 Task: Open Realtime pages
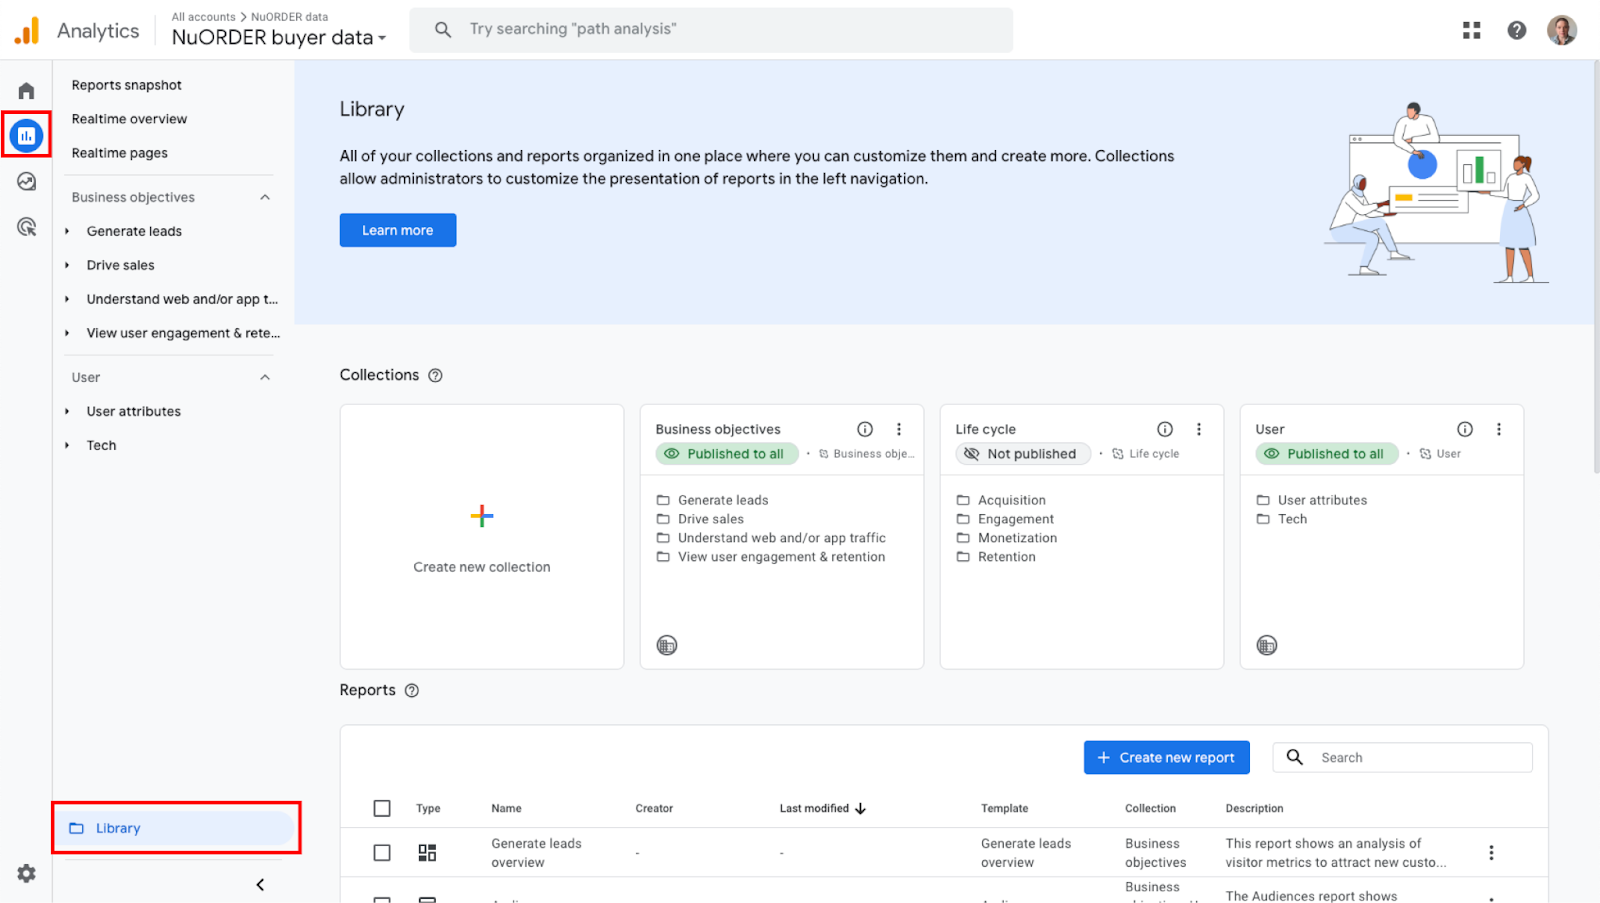120,153
